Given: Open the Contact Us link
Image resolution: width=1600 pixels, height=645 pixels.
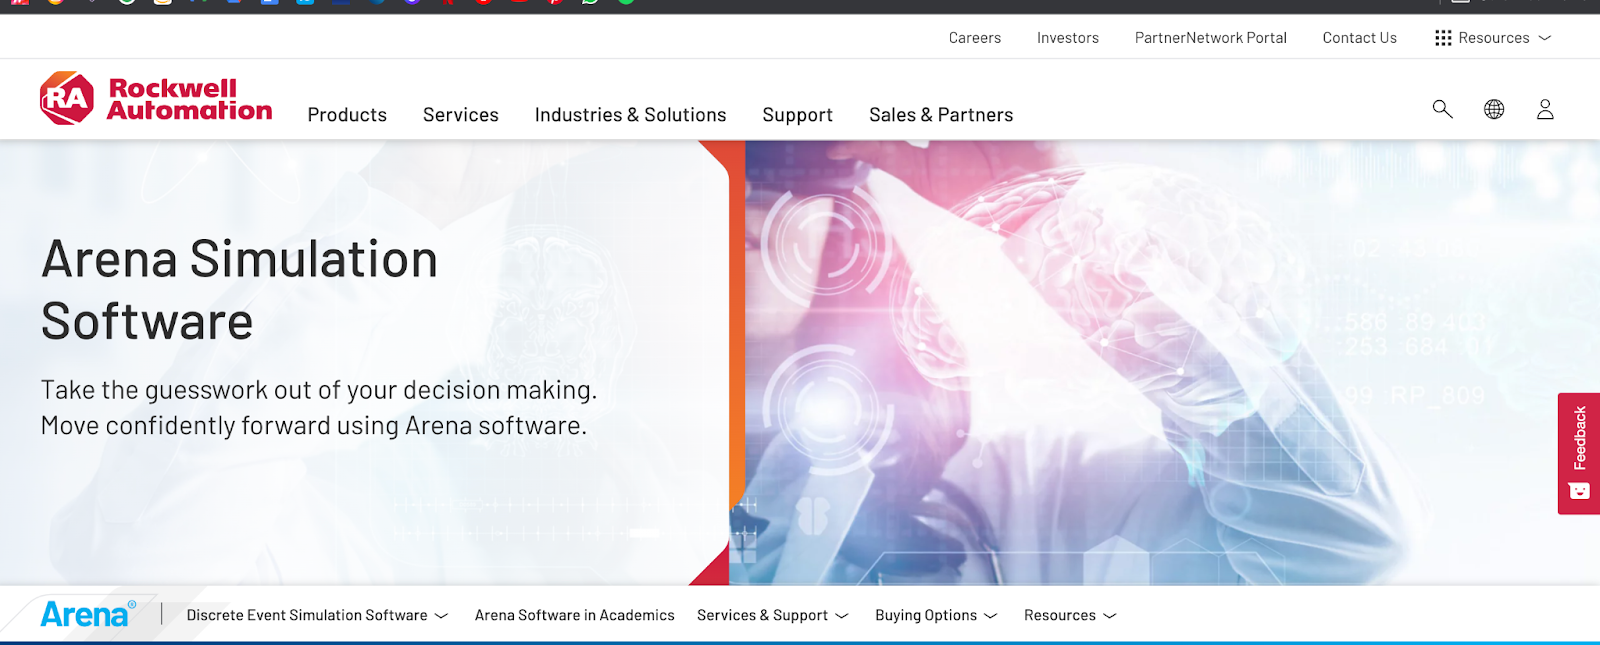Looking at the screenshot, I should (1360, 38).
